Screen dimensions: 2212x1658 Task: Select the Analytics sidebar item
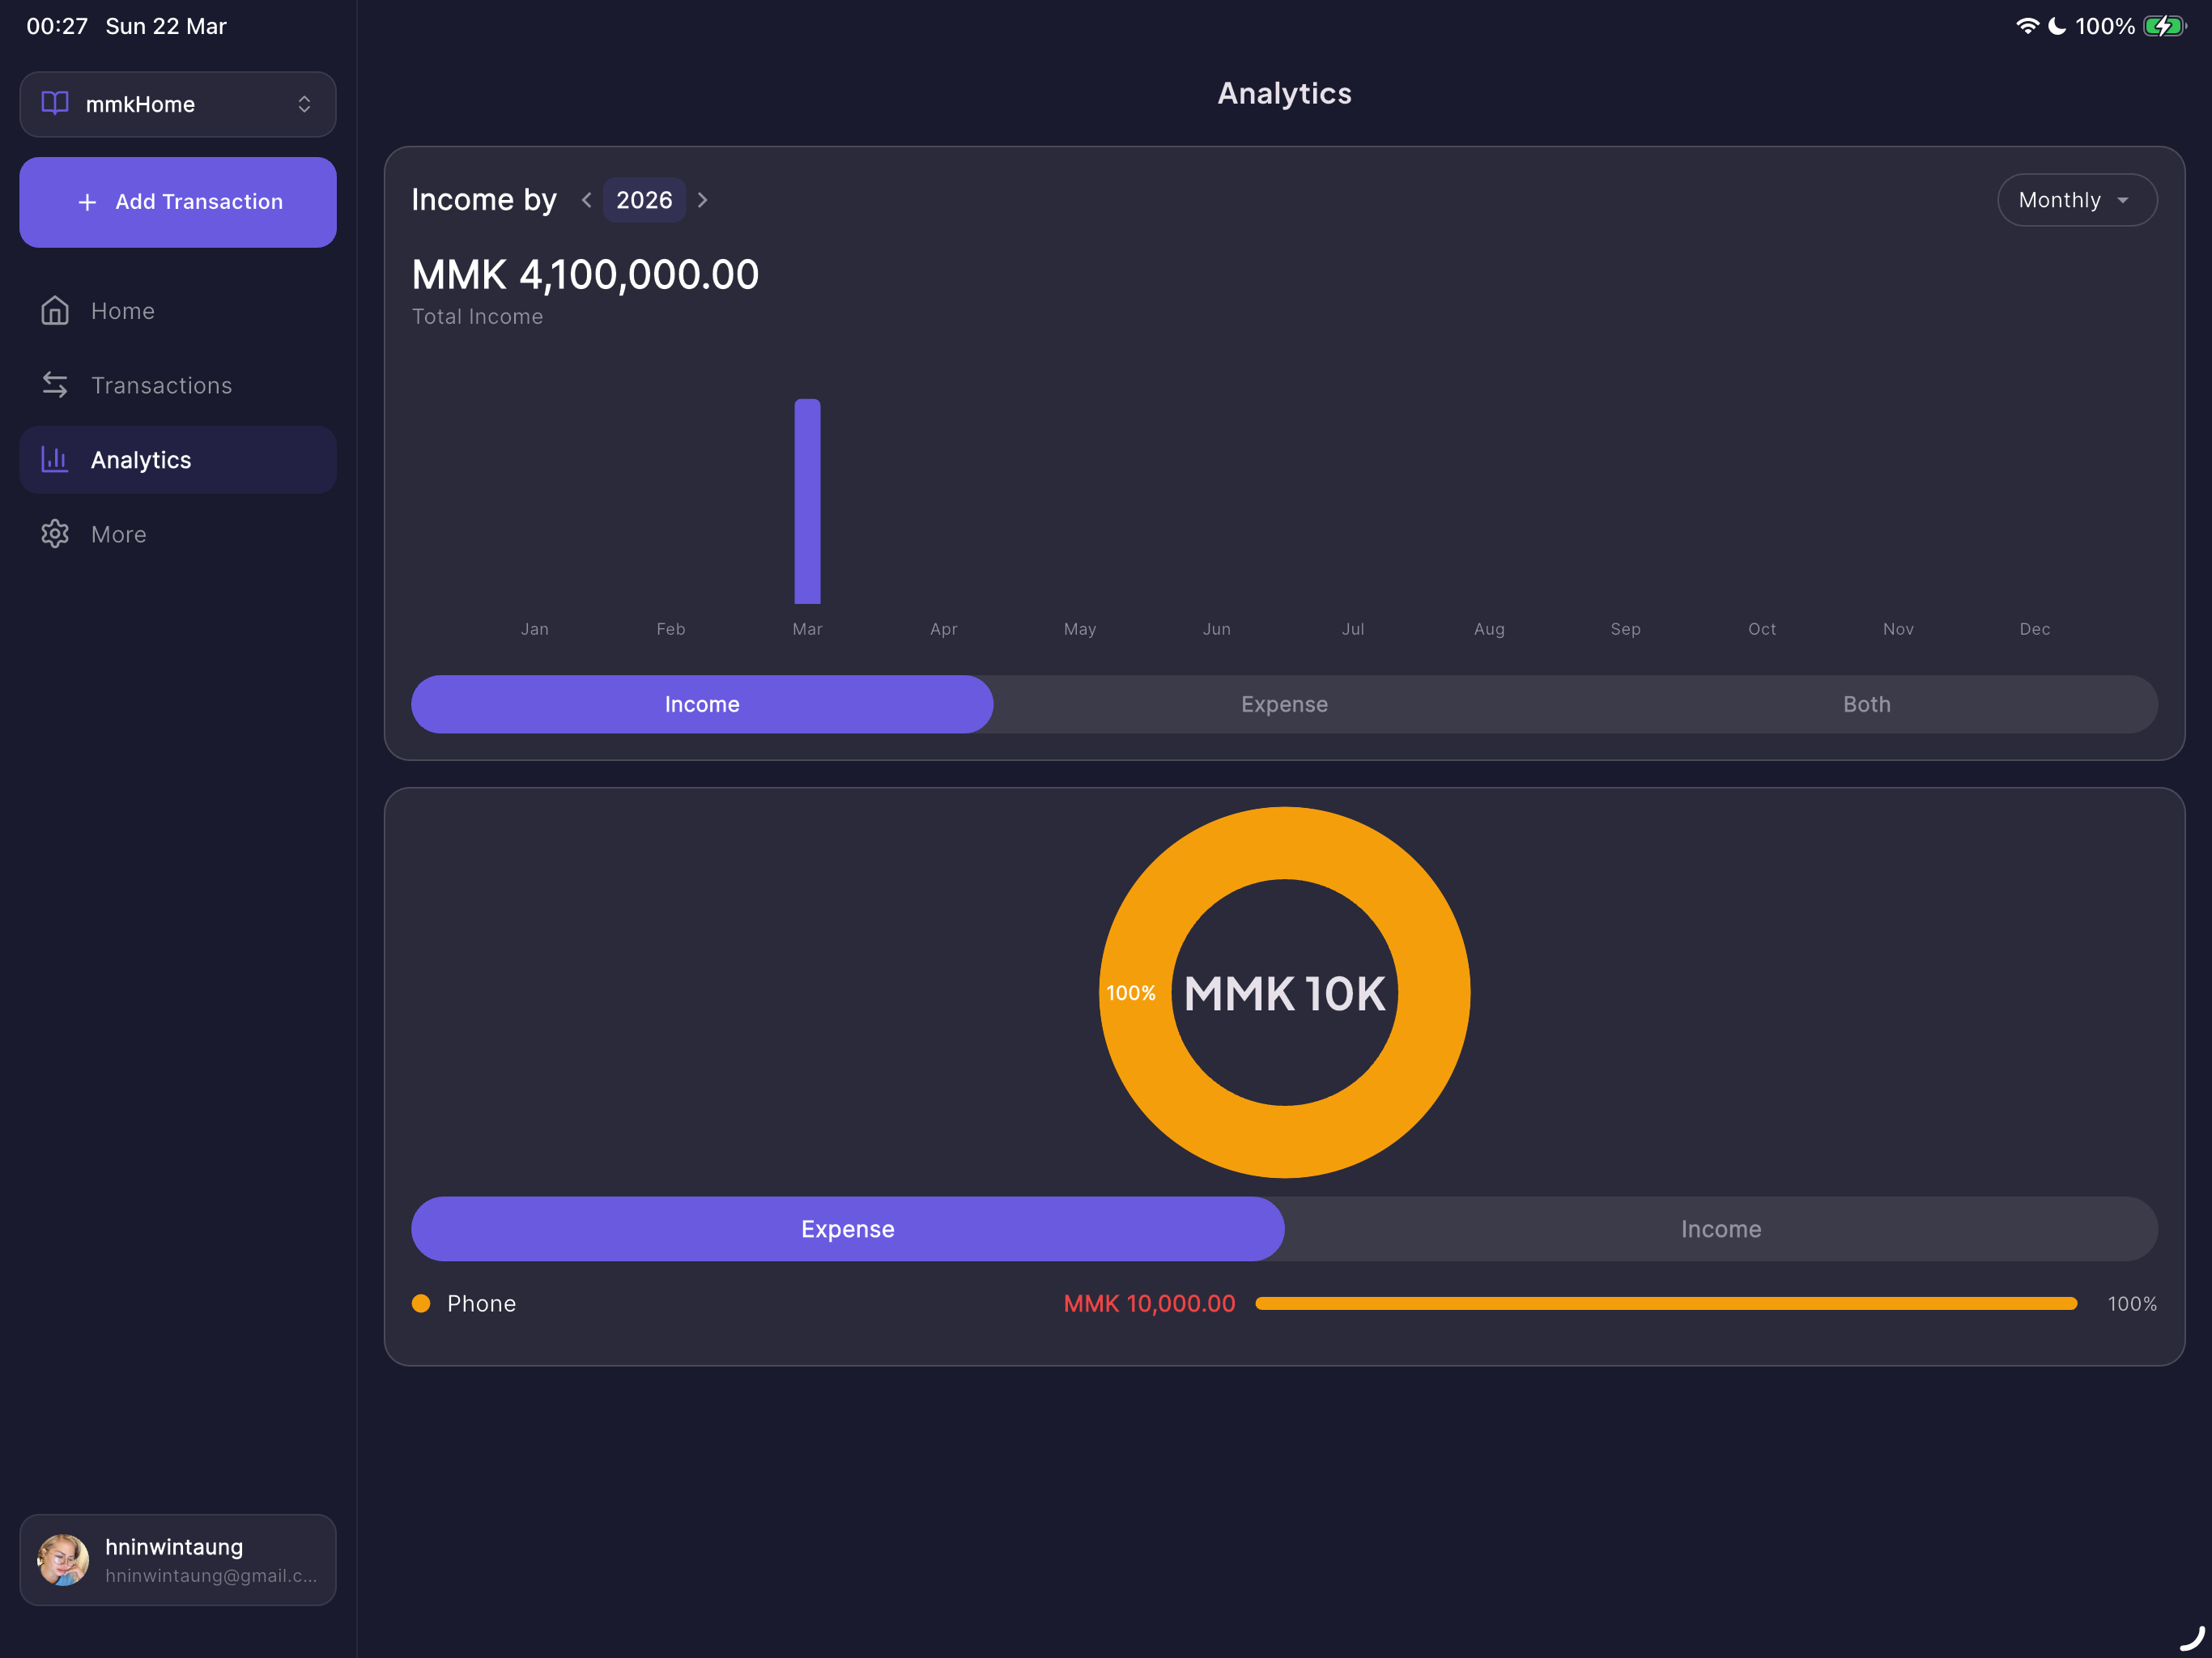point(178,460)
